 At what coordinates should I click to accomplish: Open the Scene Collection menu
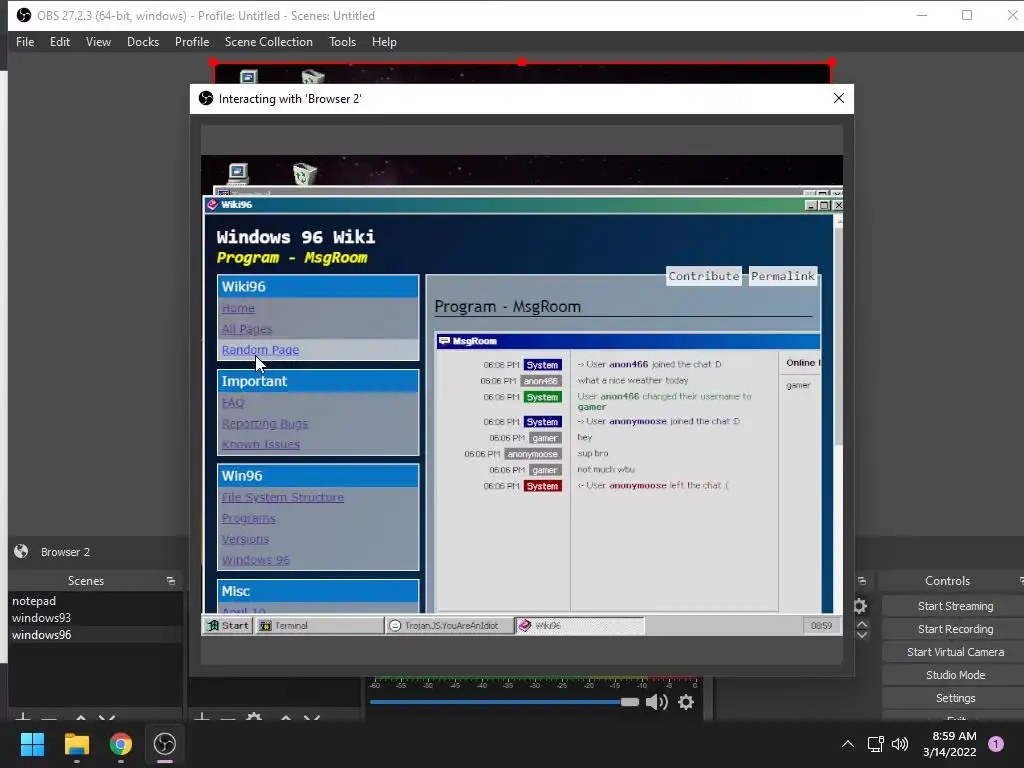tap(268, 42)
